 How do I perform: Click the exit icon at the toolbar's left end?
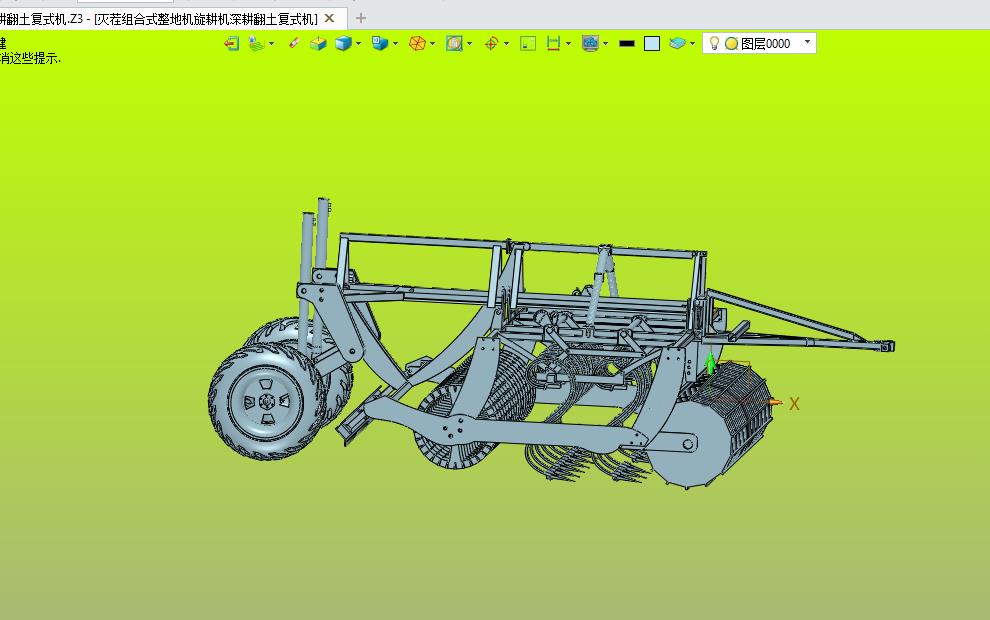pos(231,43)
